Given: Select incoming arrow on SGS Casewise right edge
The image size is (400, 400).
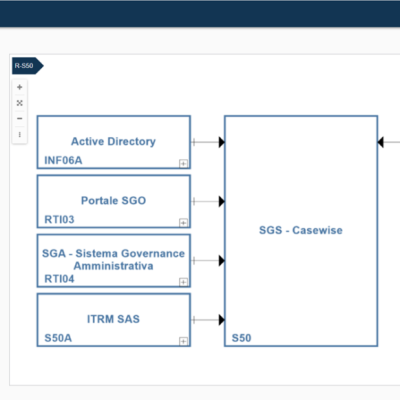Looking at the screenshot, I should tap(389, 142).
